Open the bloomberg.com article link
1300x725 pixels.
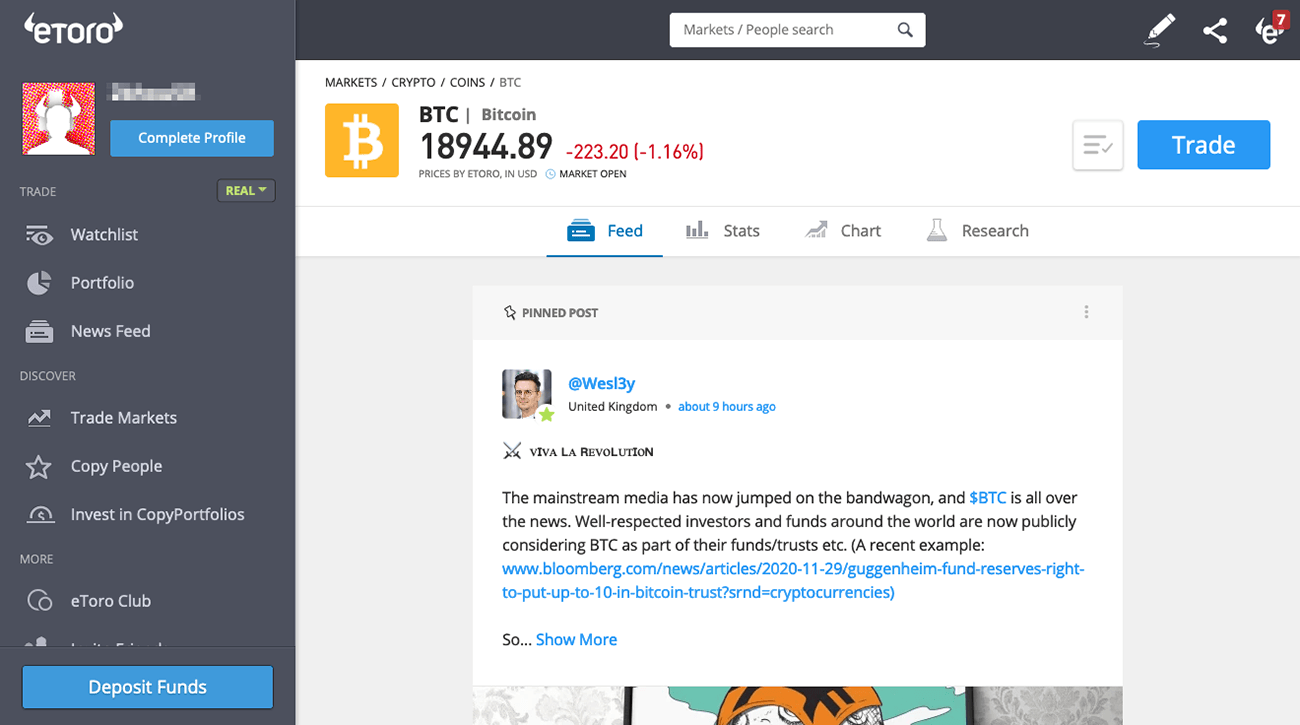793,581
